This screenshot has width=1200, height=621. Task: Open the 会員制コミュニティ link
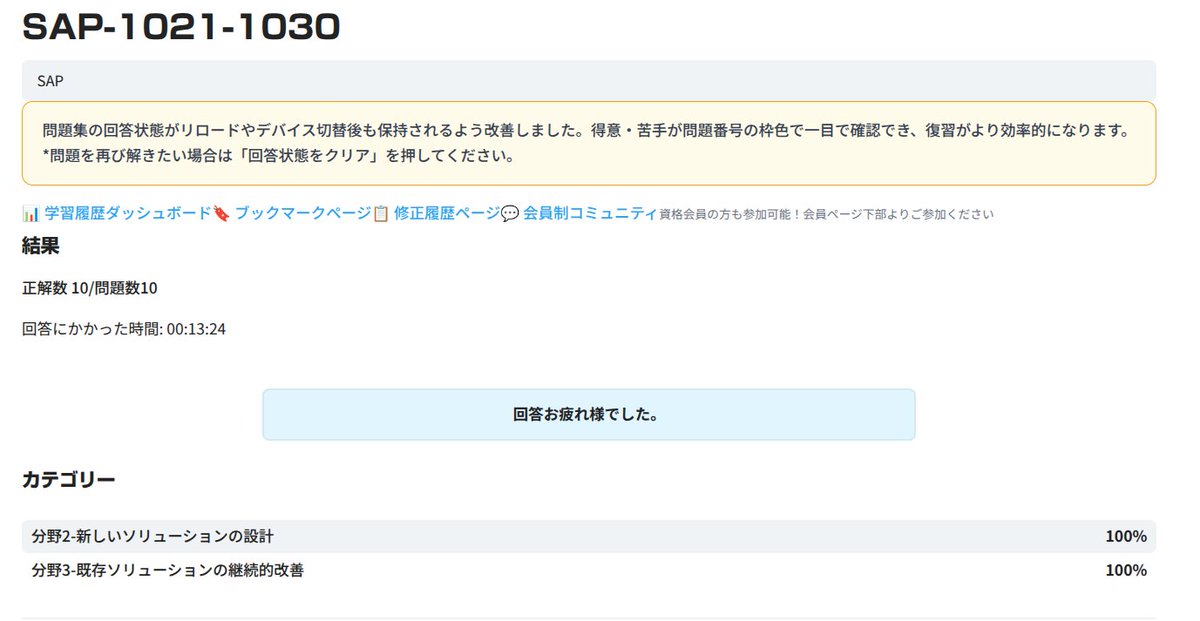point(590,213)
